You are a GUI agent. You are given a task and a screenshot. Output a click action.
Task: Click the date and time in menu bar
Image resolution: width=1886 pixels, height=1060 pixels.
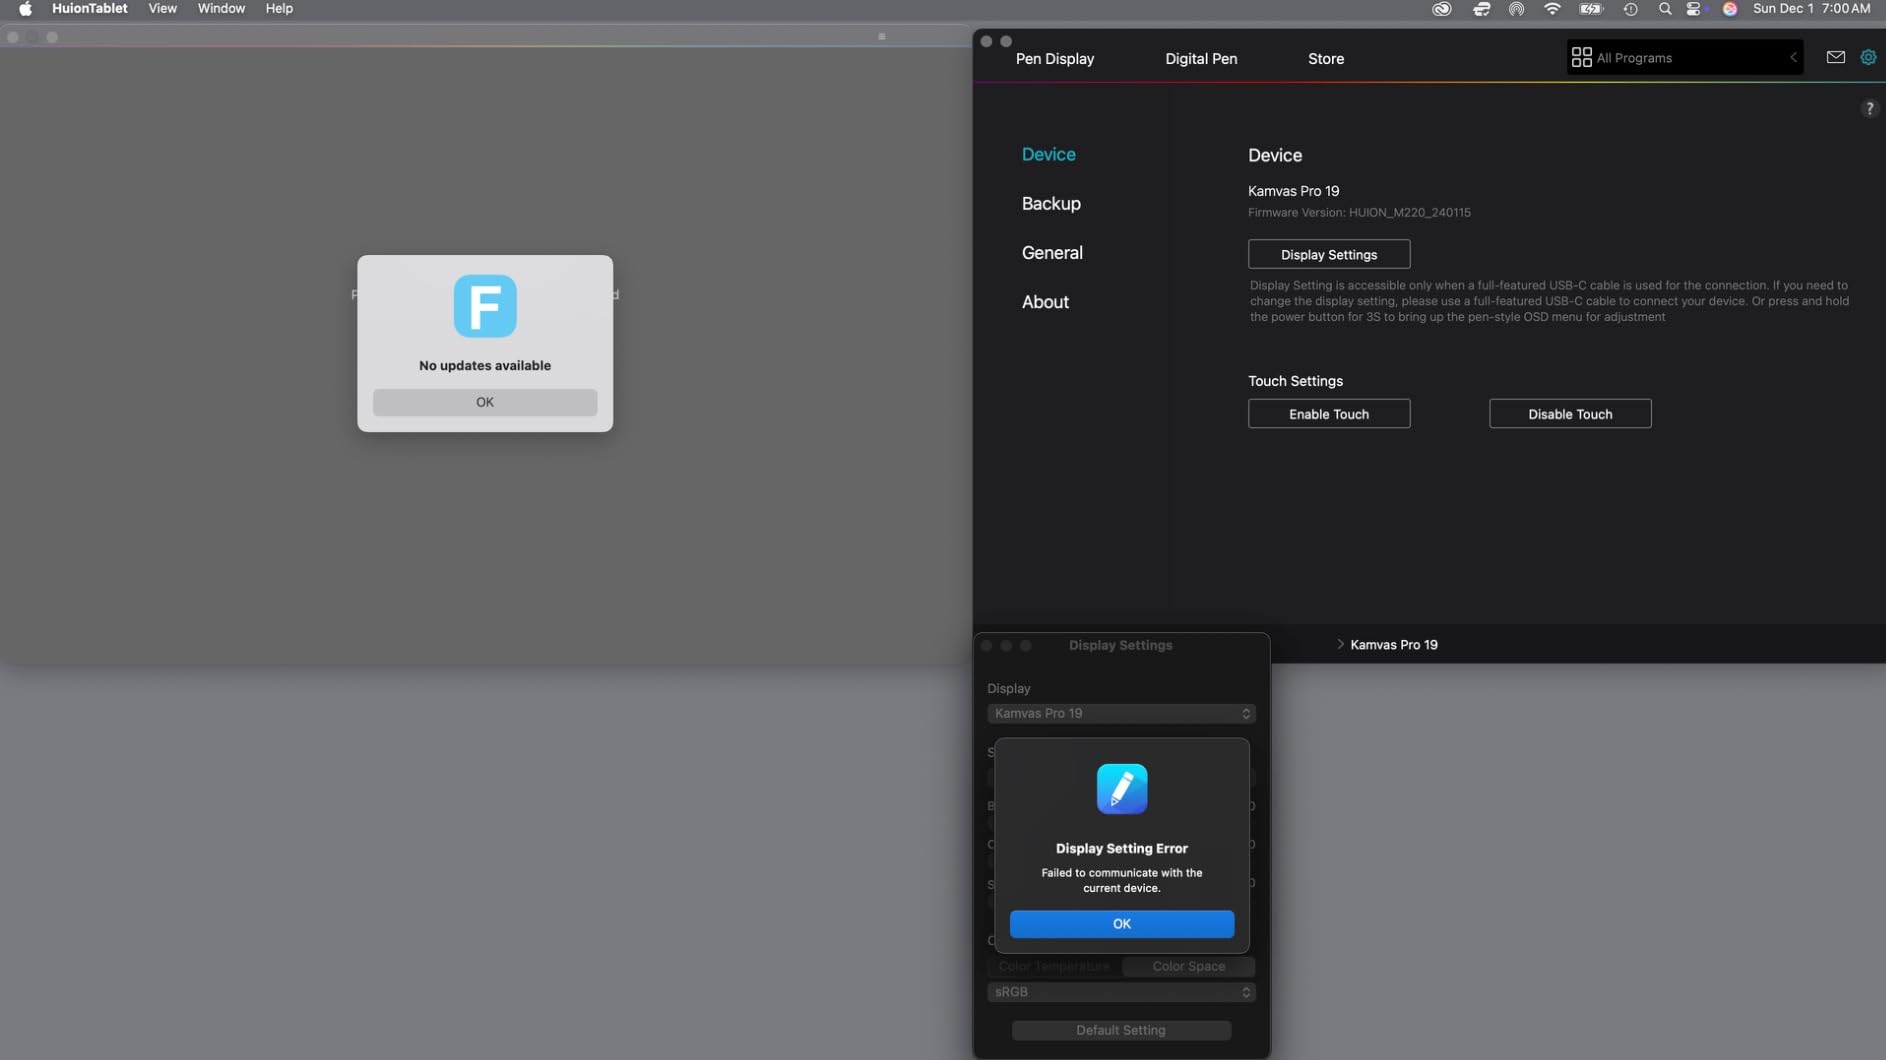(x=1811, y=9)
